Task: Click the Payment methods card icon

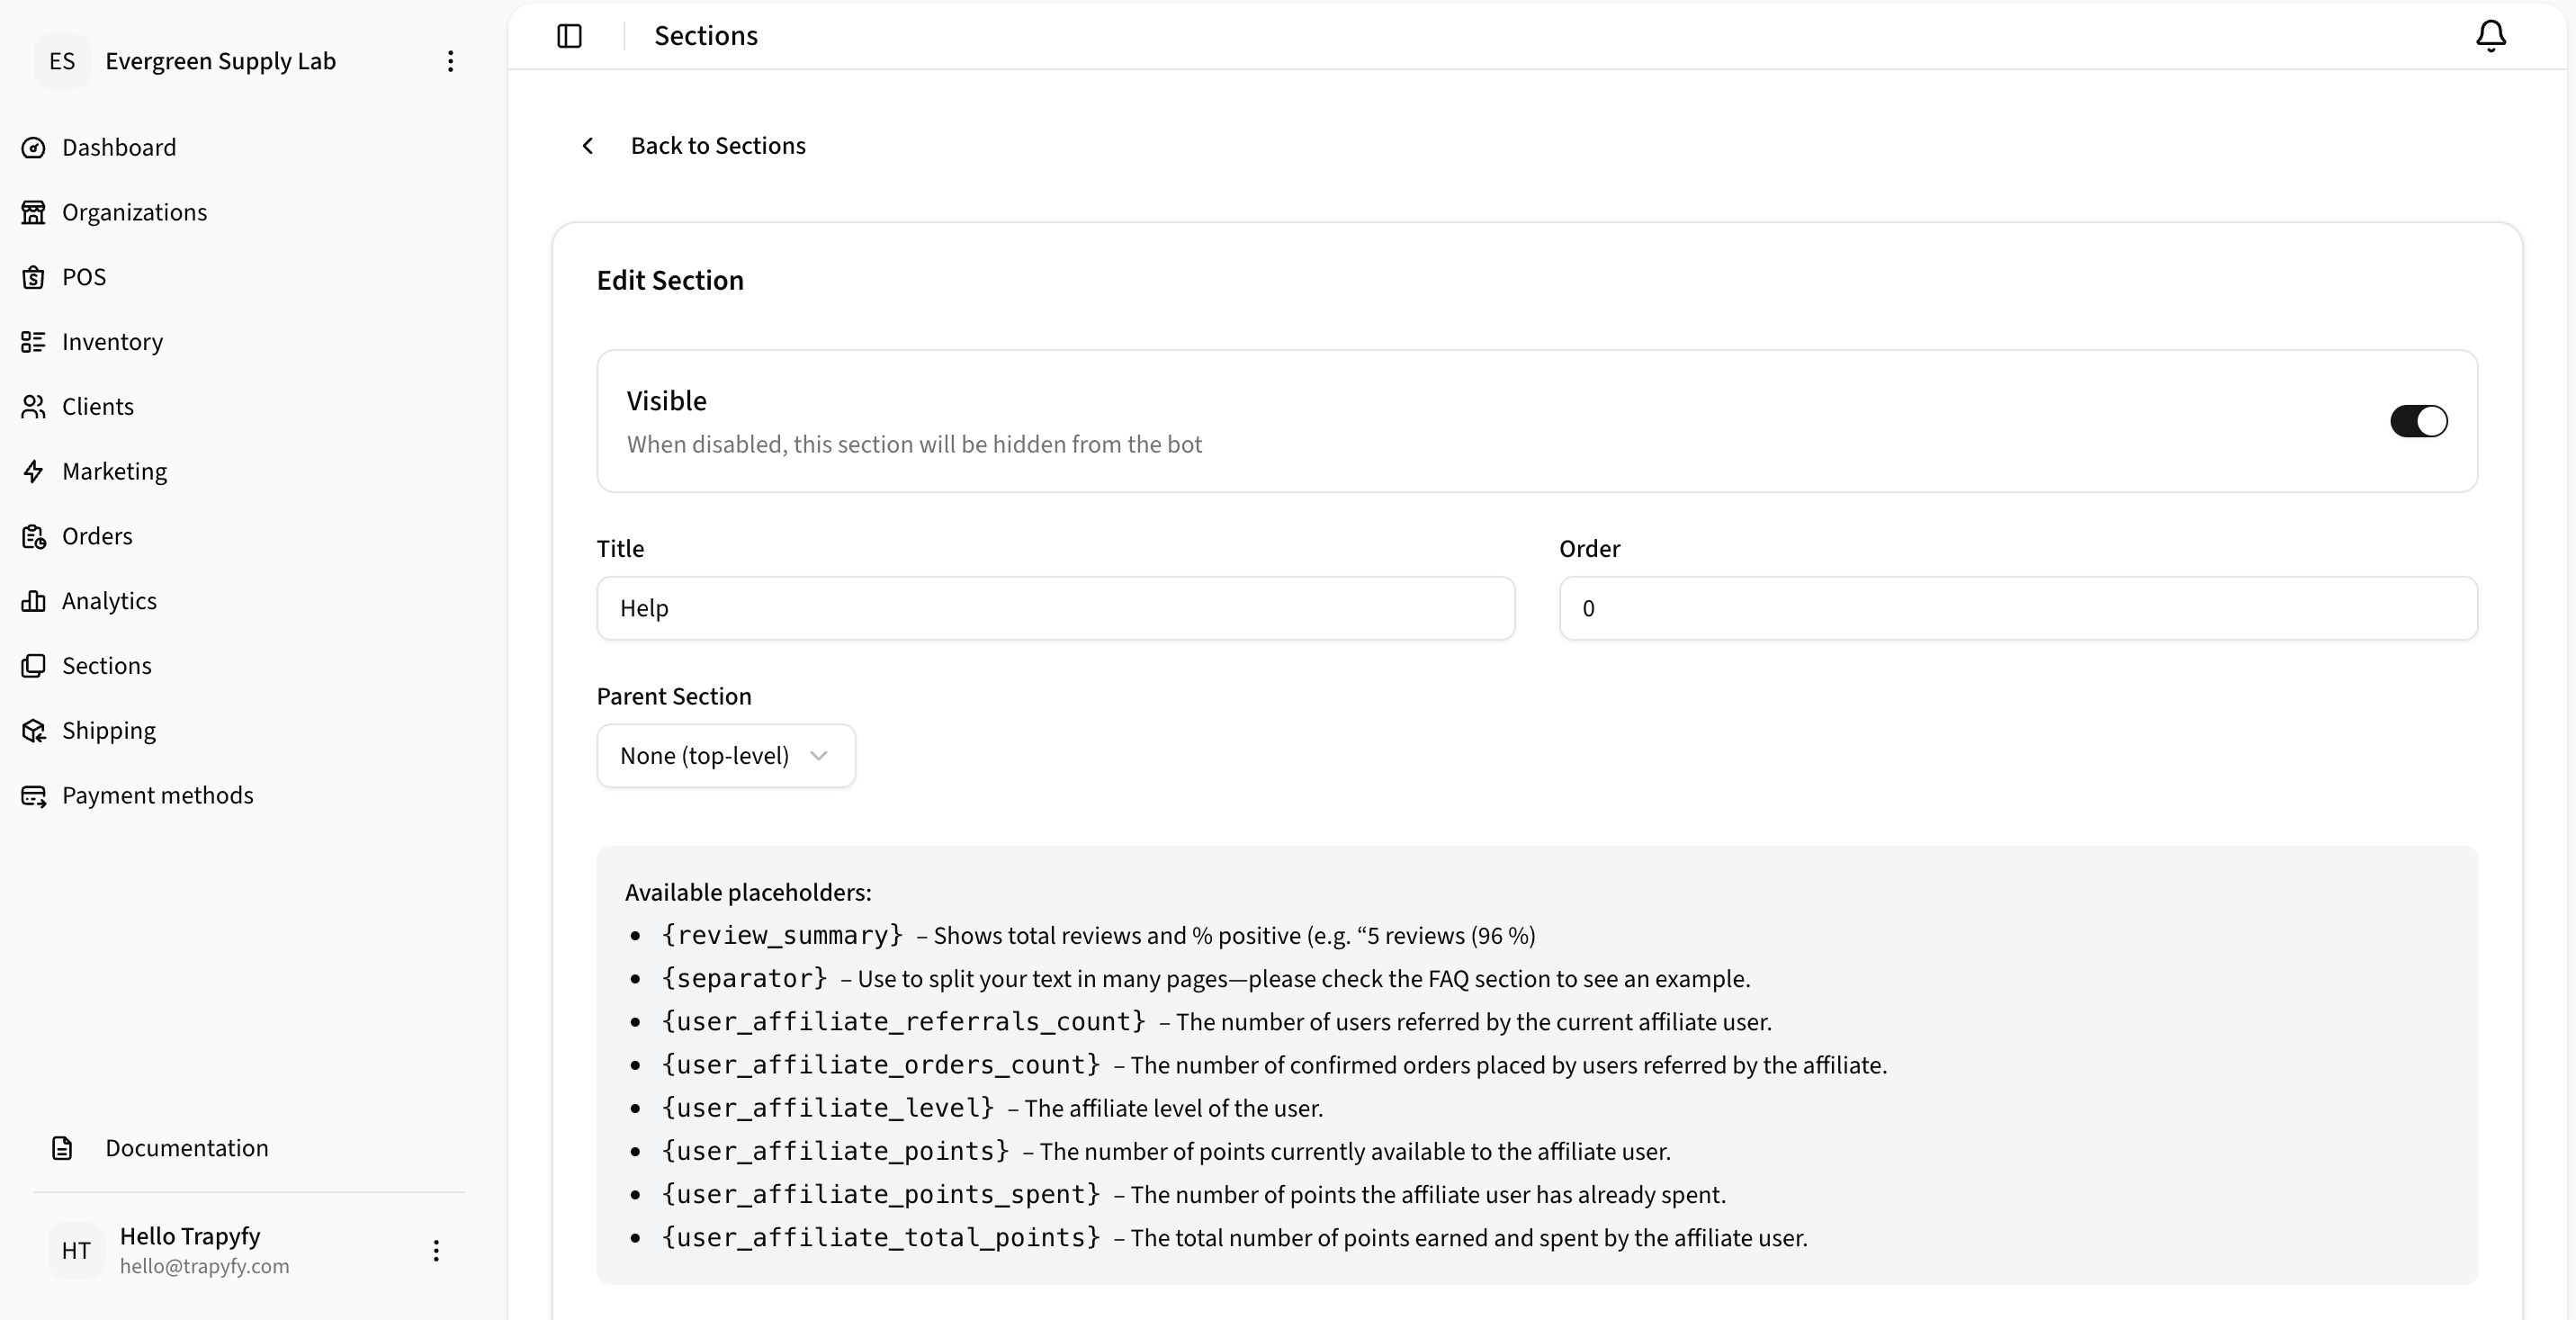Action: point(34,795)
